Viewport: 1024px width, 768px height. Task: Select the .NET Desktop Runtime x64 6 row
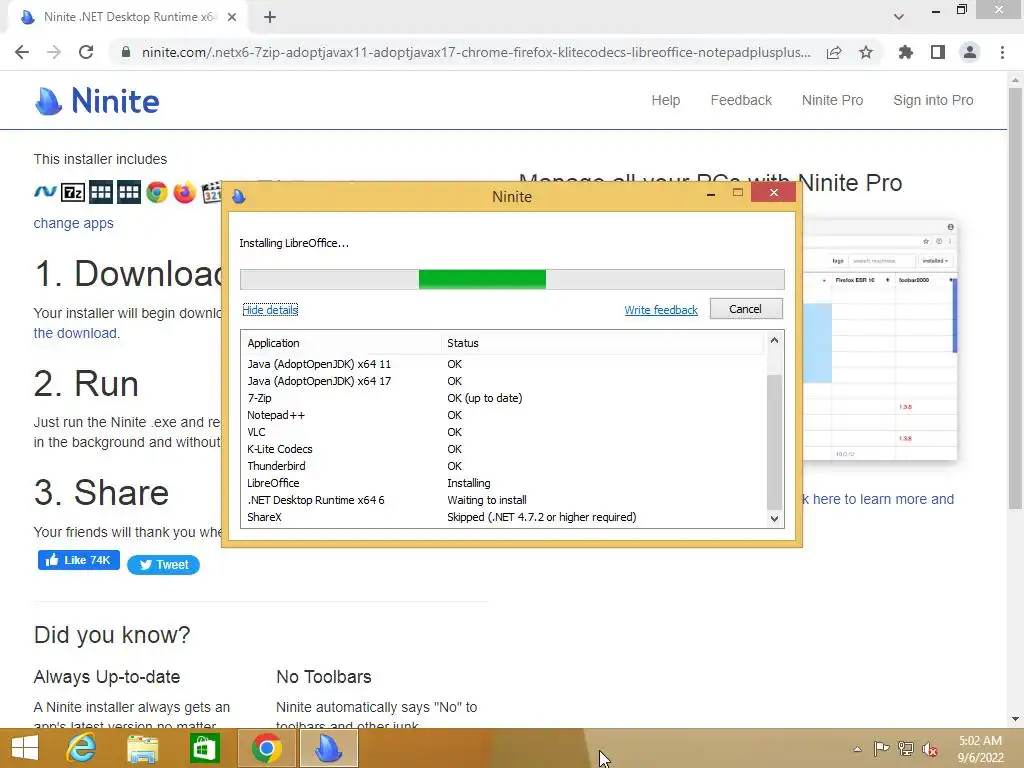pyautogui.click(x=503, y=500)
